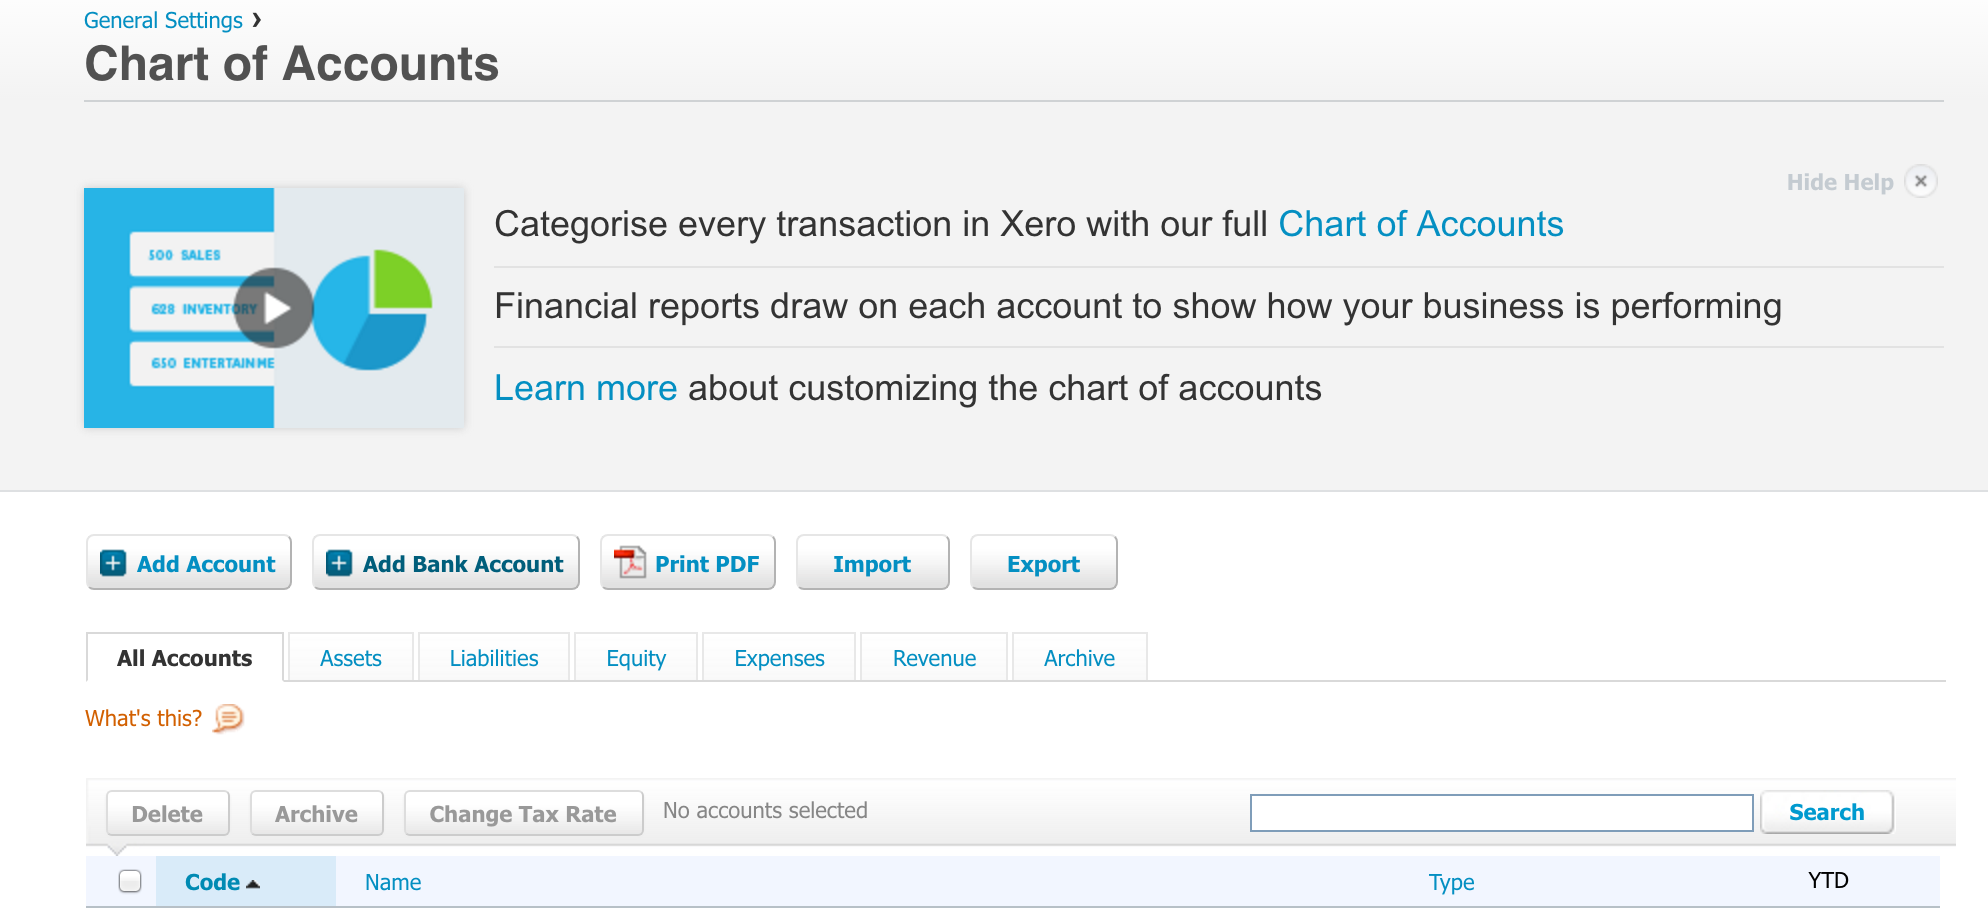This screenshot has height=914, width=1988.
Task: Toggle the select-all accounts checkbox
Action: (131, 881)
